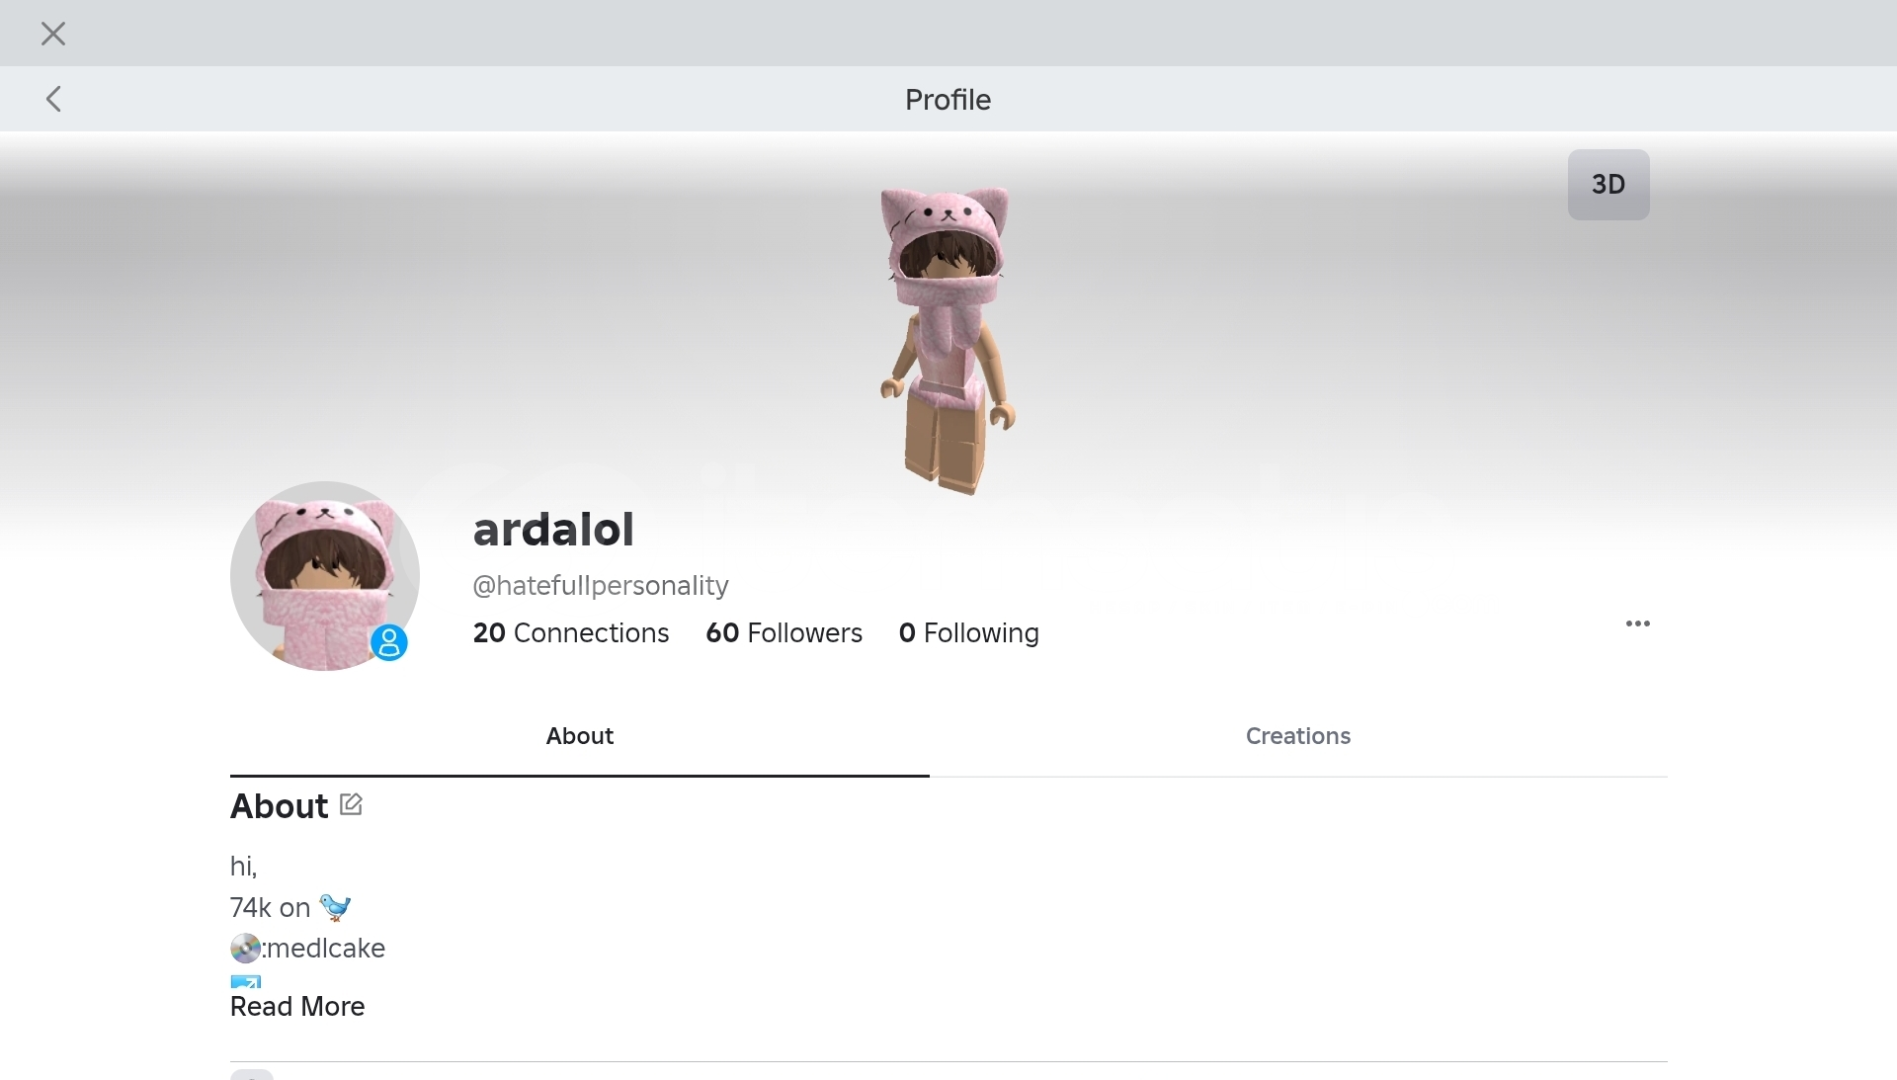Image resolution: width=1897 pixels, height=1080 pixels.
Task: Click the ardalol display name
Action: pyautogui.click(x=553, y=529)
